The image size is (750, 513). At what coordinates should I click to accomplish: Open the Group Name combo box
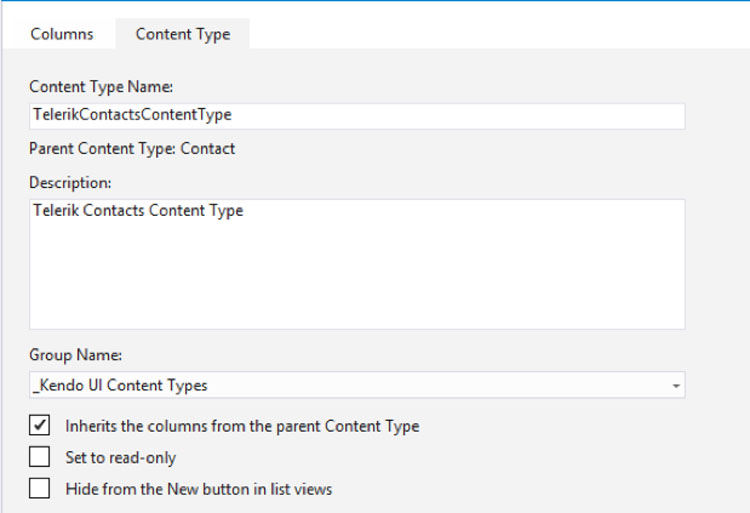[x=357, y=385]
